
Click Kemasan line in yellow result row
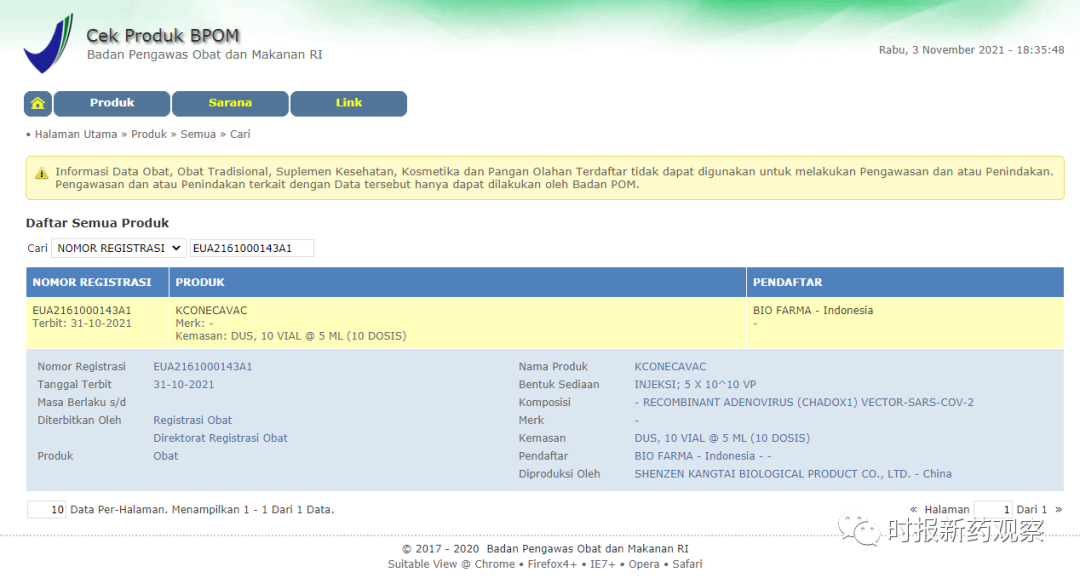pos(291,336)
